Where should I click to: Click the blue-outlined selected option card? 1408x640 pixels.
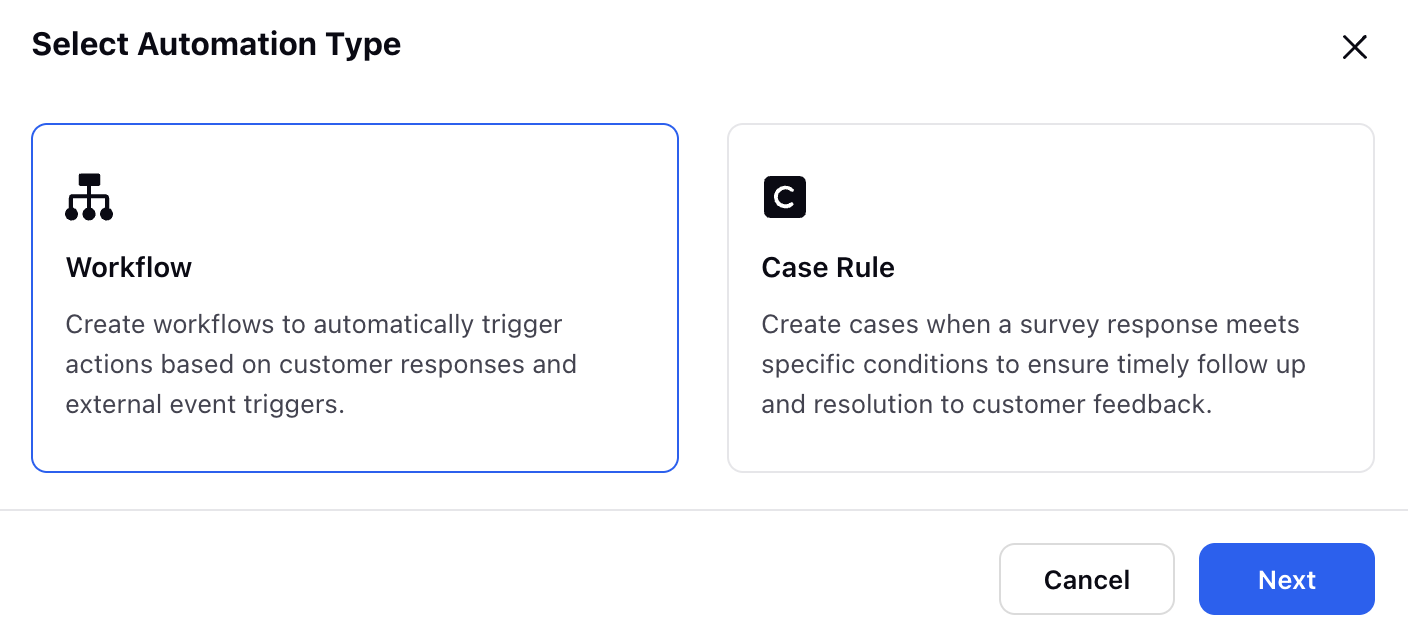click(x=355, y=298)
